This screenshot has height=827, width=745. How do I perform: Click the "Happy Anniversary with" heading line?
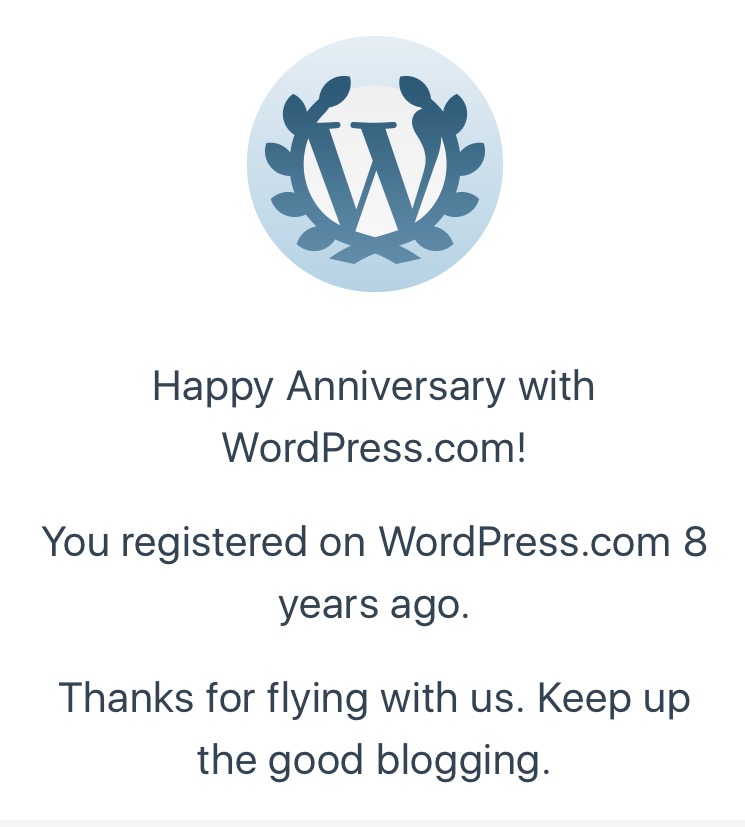(x=373, y=386)
